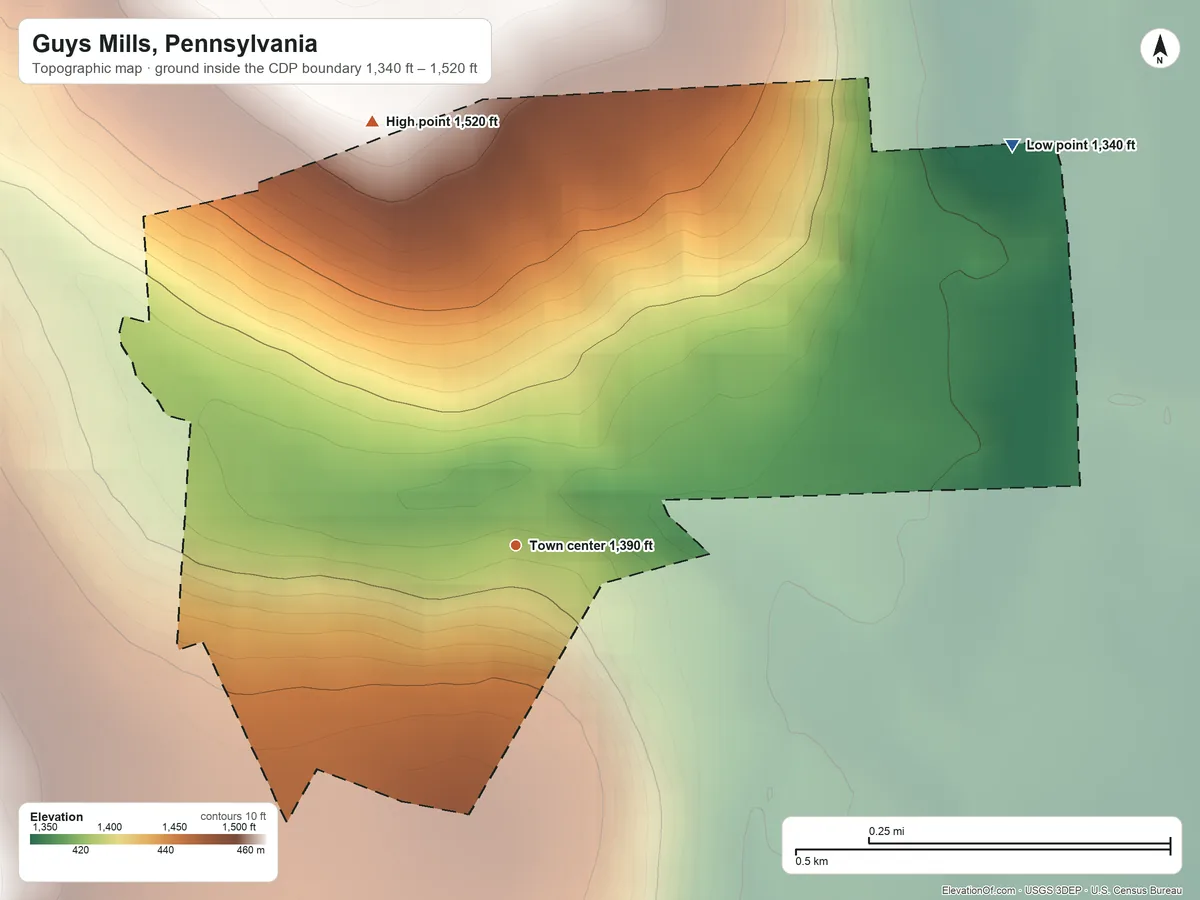The width and height of the screenshot is (1200, 900).
Task: Click the 440 meter legend label
Action: (165, 851)
